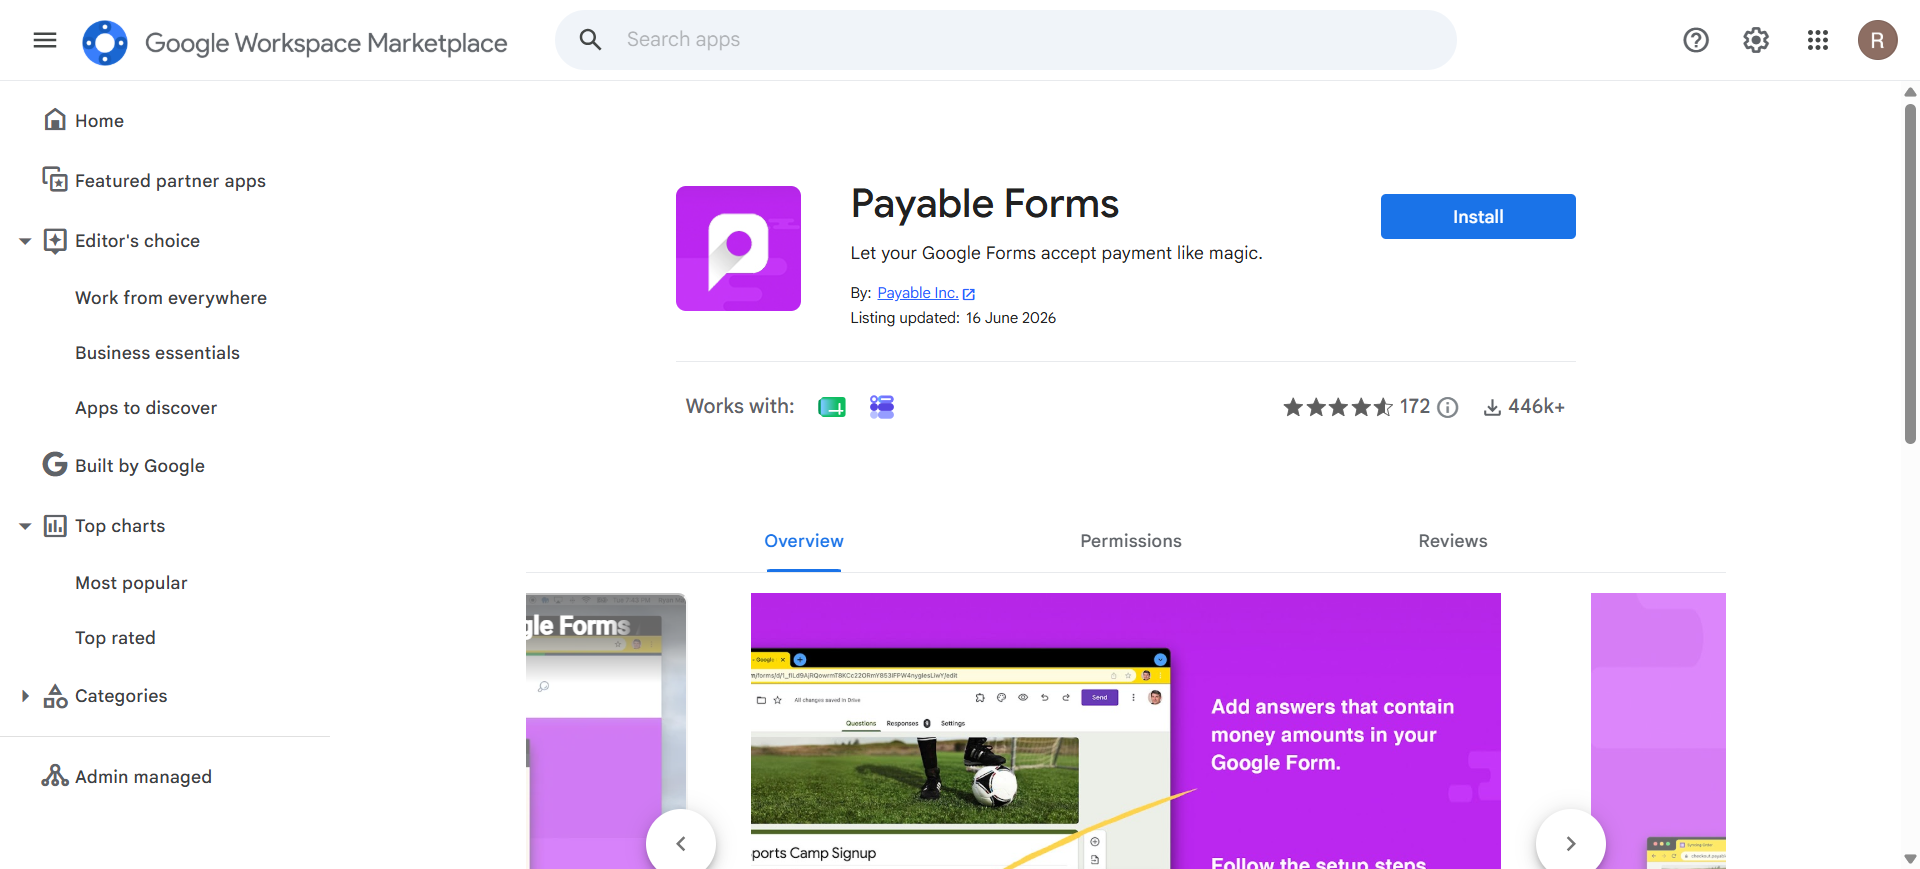The image size is (1920, 869).
Task: Install the Payable Forms app
Action: click(1478, 217)
